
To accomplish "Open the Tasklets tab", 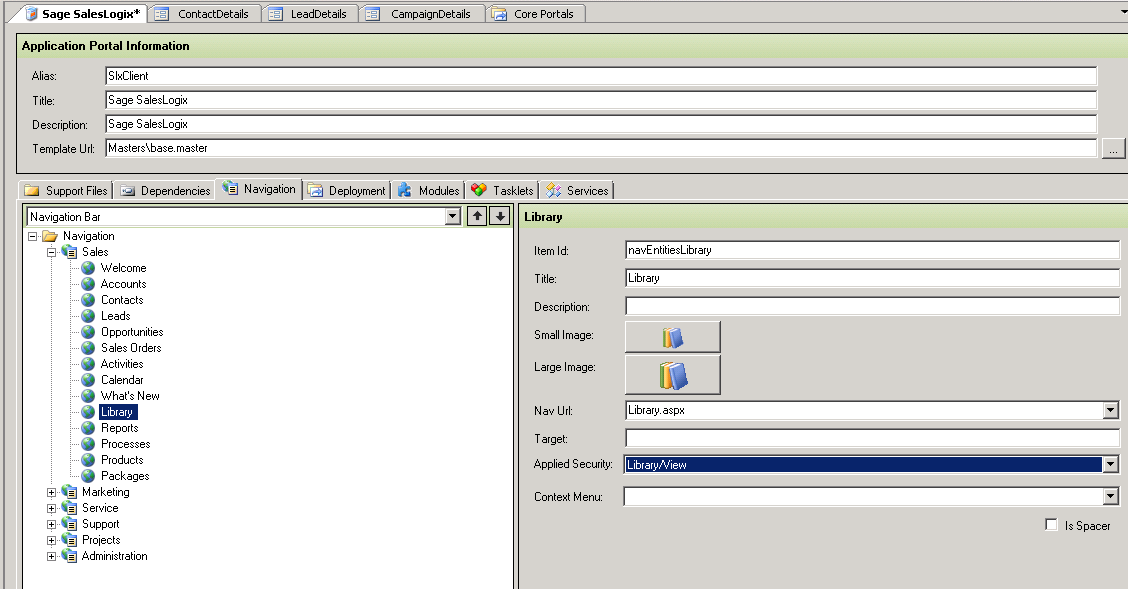I will pyautogui.click(x=503, y=191).
